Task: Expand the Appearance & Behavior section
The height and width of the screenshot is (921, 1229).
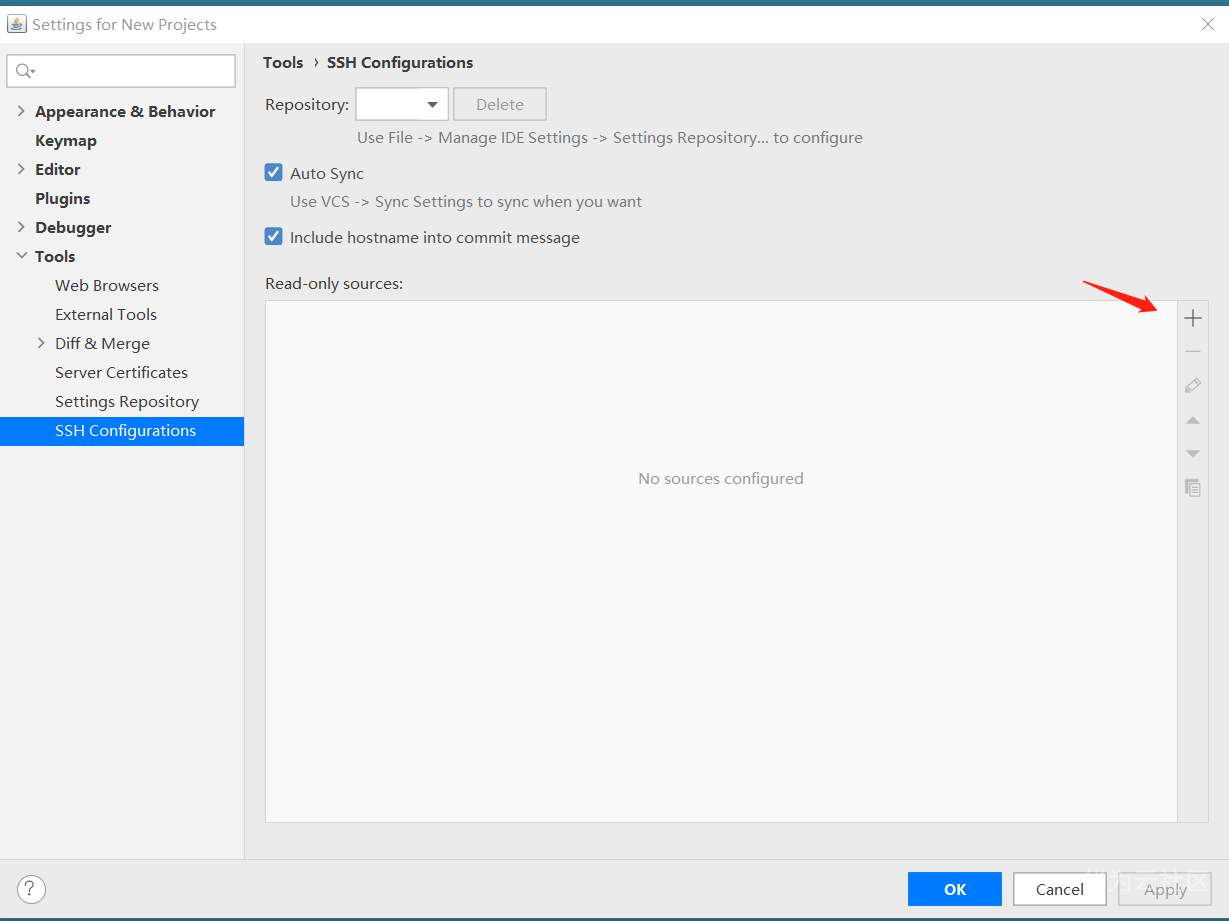Action: (21, 111)
